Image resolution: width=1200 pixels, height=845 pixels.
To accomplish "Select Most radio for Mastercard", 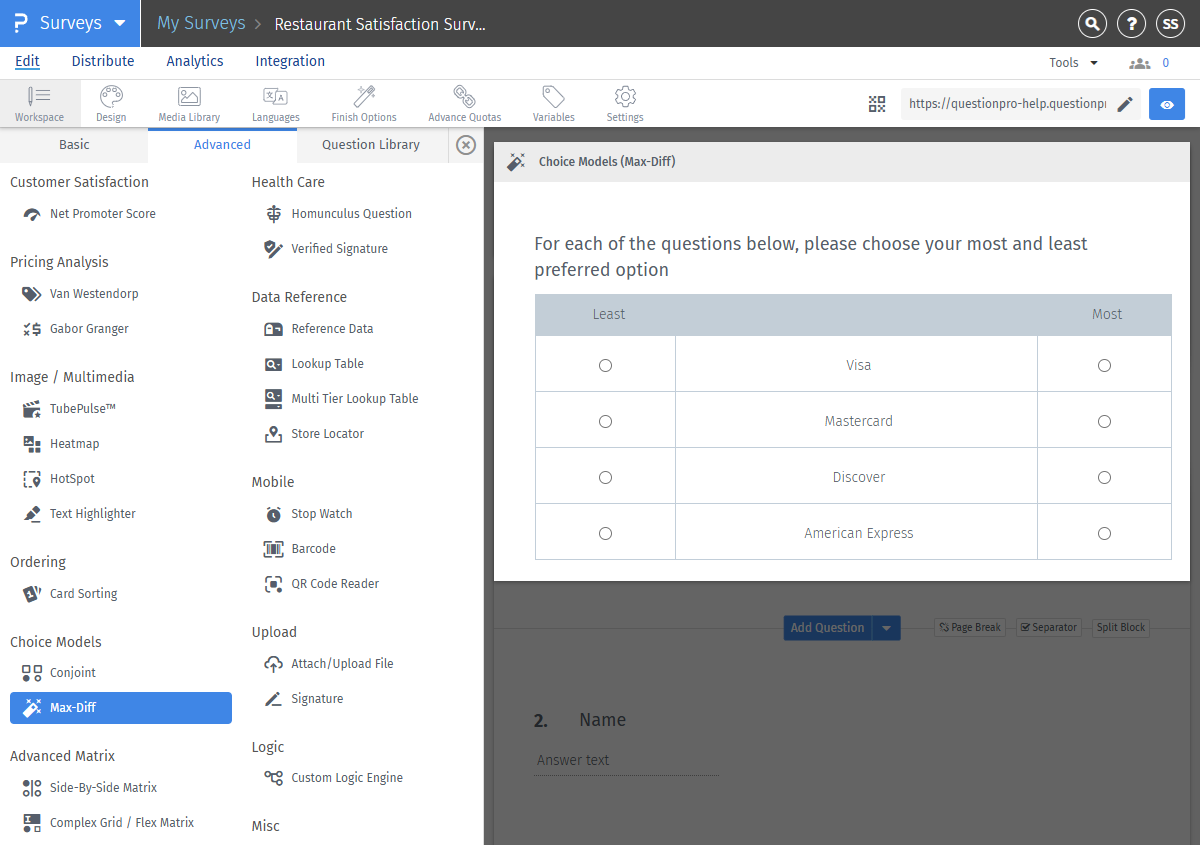I will tap(1104, 422).
